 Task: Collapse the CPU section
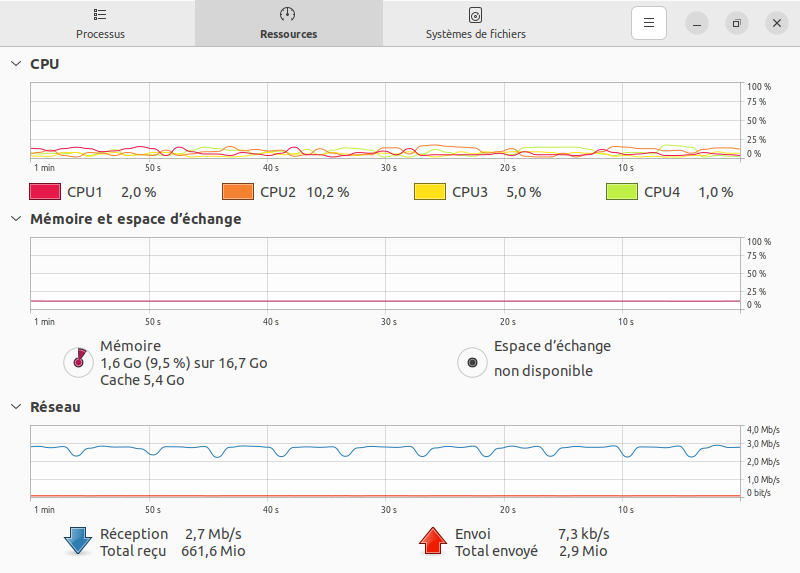15,64
